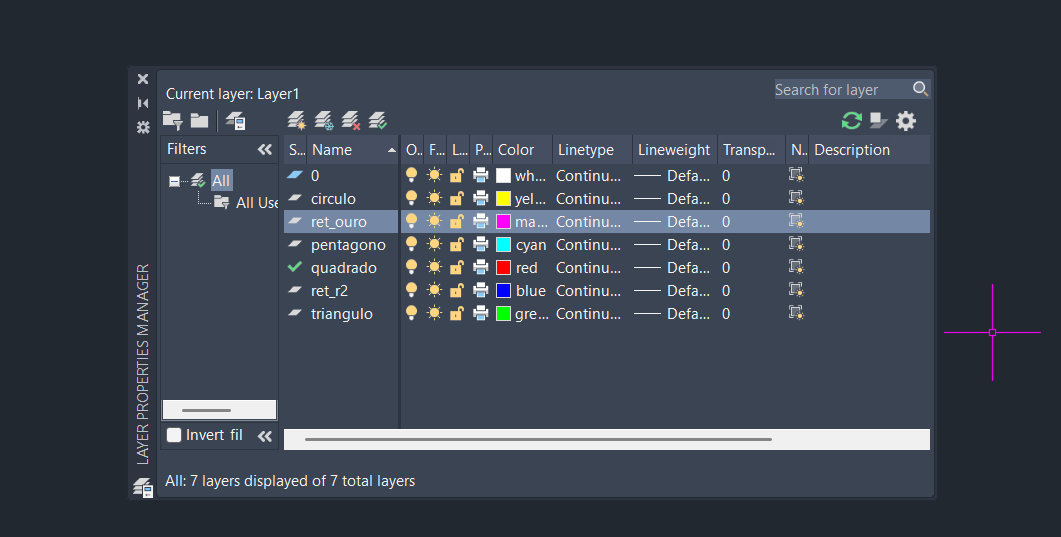Refresh the layer list
The height and width of the screenshot is (537, 1061).
(852, 121)
